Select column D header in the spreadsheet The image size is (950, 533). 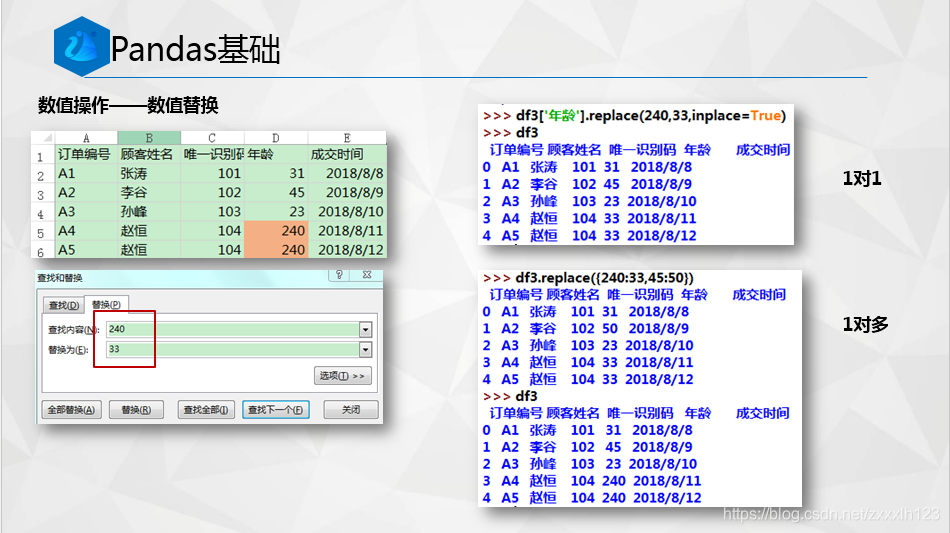point(276,138)
